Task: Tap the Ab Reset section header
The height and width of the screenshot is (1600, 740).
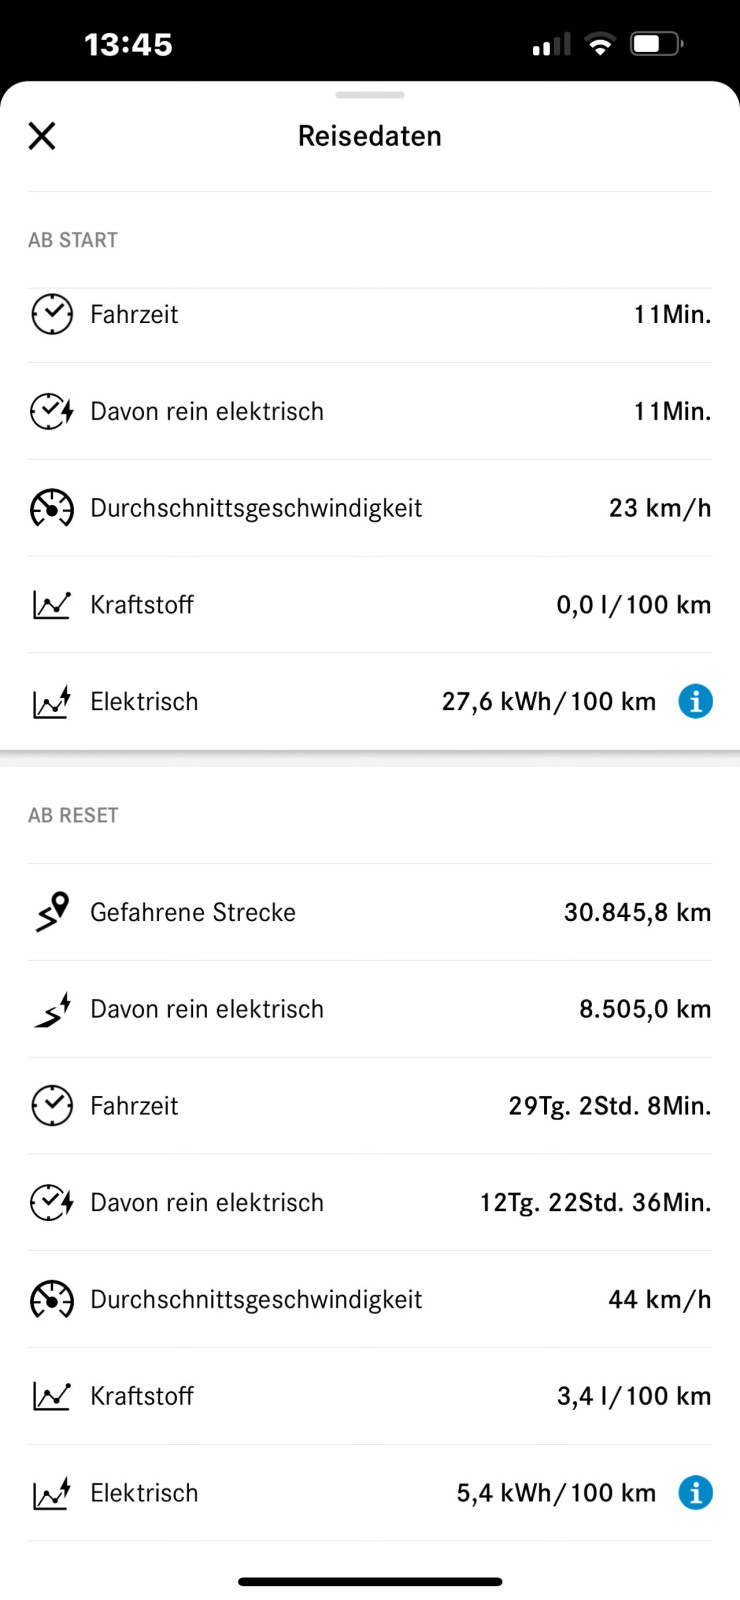Action: click(73, 815)
